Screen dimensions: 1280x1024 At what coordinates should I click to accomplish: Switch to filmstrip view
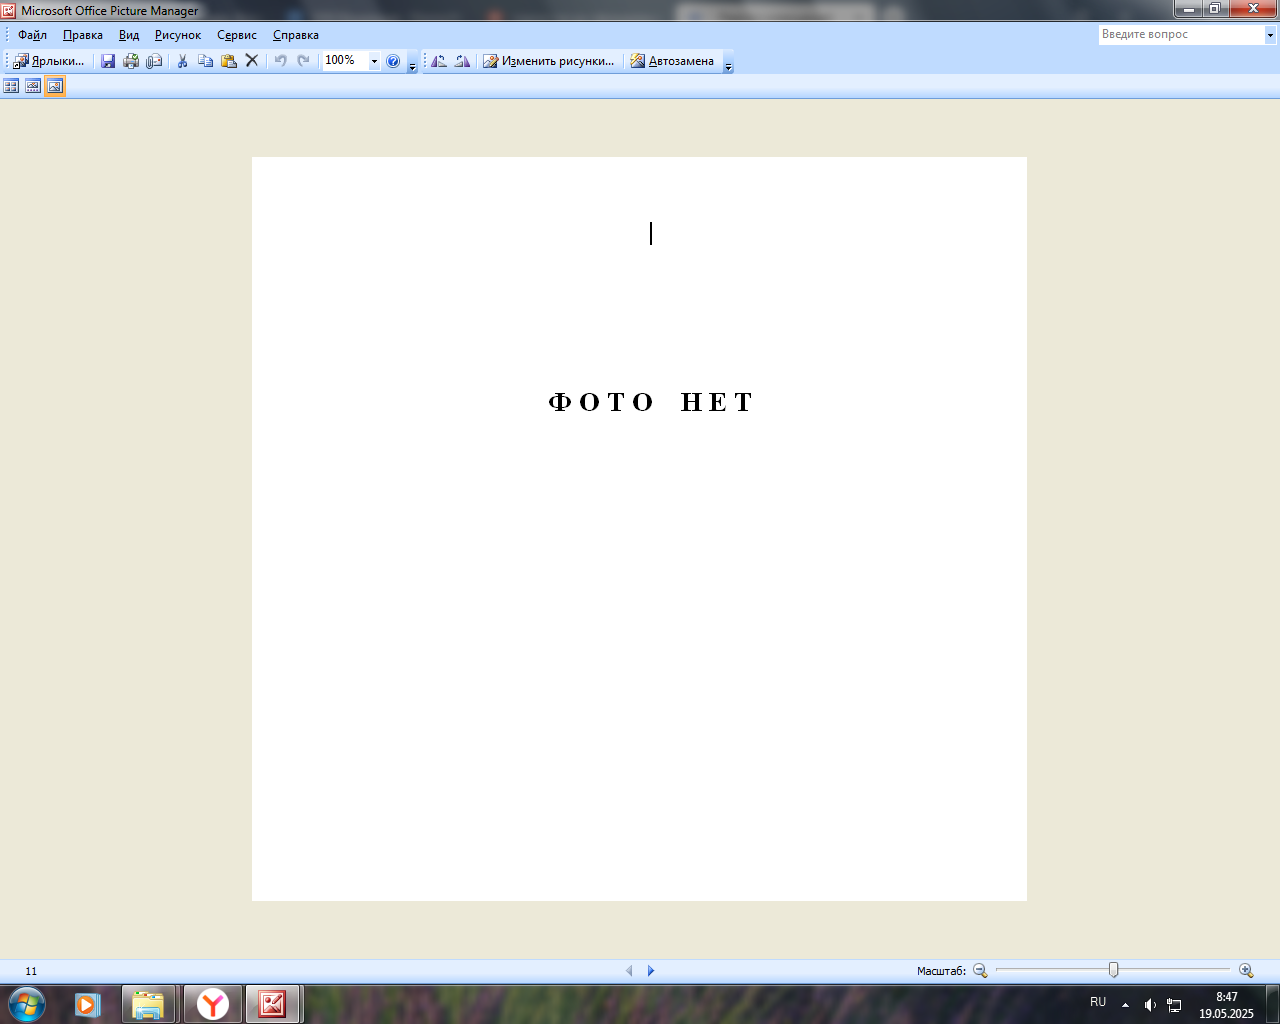pyautogui.click(x=33, y=87)
